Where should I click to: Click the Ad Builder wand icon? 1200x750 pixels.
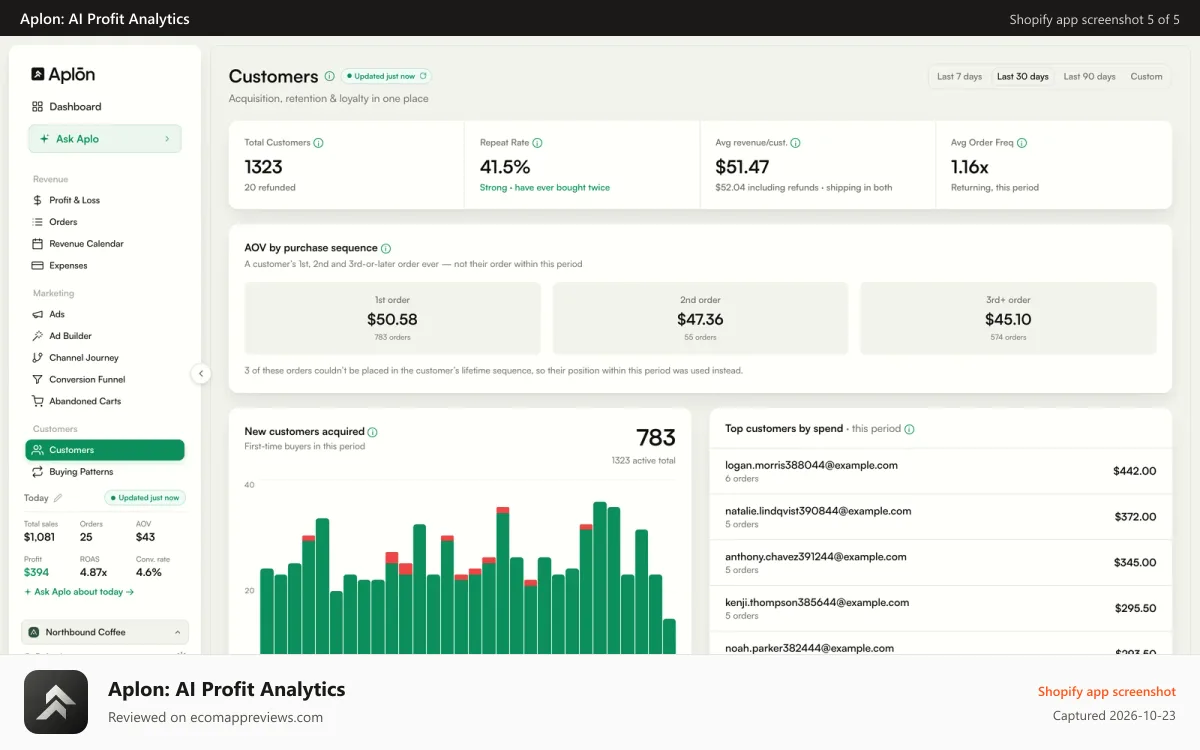click(37, 336)
